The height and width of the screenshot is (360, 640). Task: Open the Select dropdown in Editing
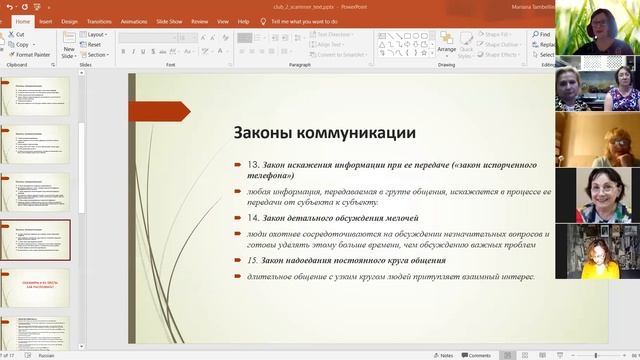pos(543,54)
